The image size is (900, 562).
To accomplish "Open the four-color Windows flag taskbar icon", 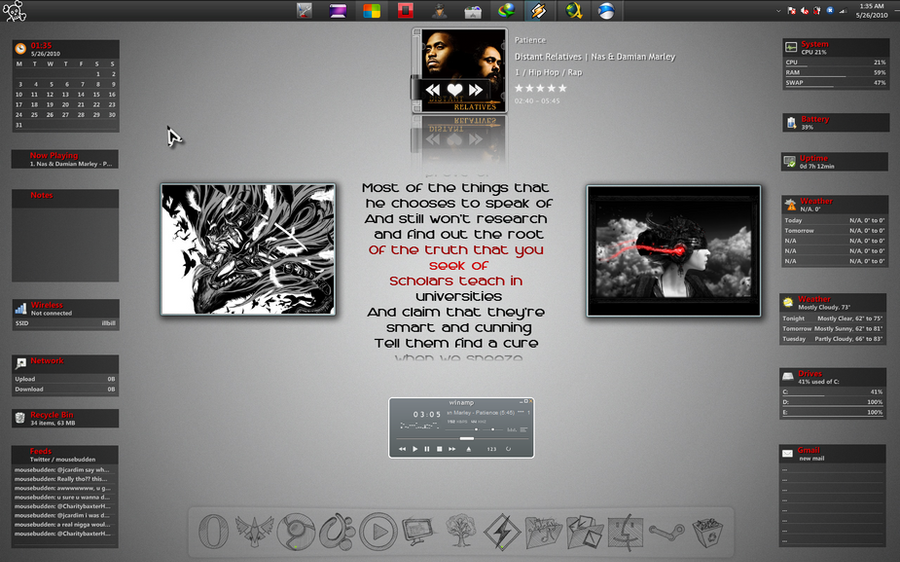I will 371,10.
